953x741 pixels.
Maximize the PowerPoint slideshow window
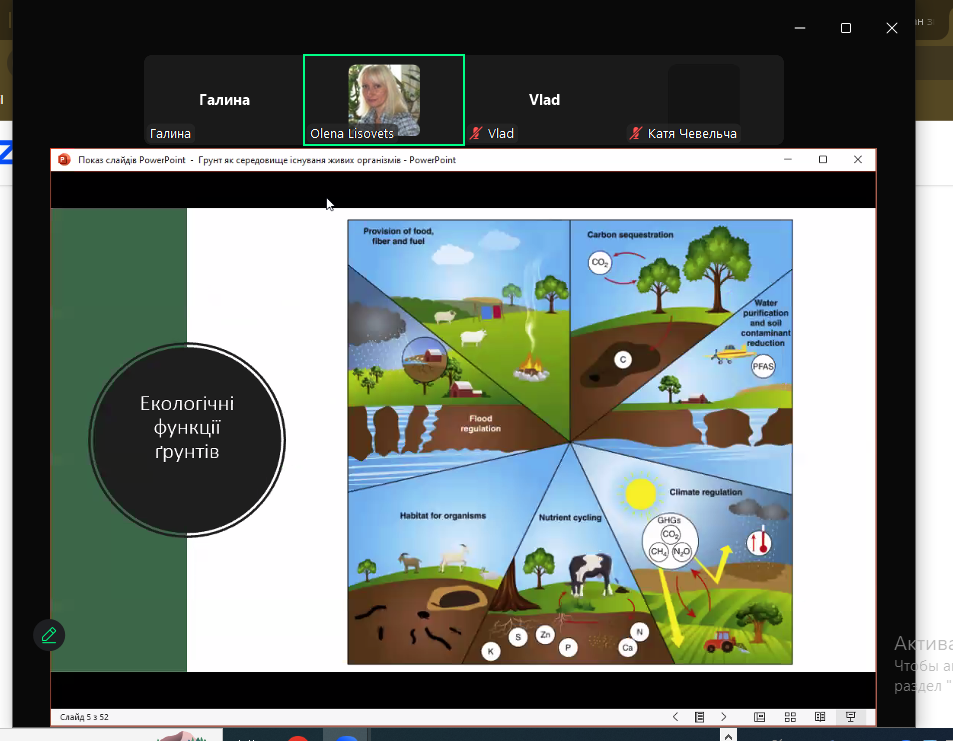pos(823,160)
